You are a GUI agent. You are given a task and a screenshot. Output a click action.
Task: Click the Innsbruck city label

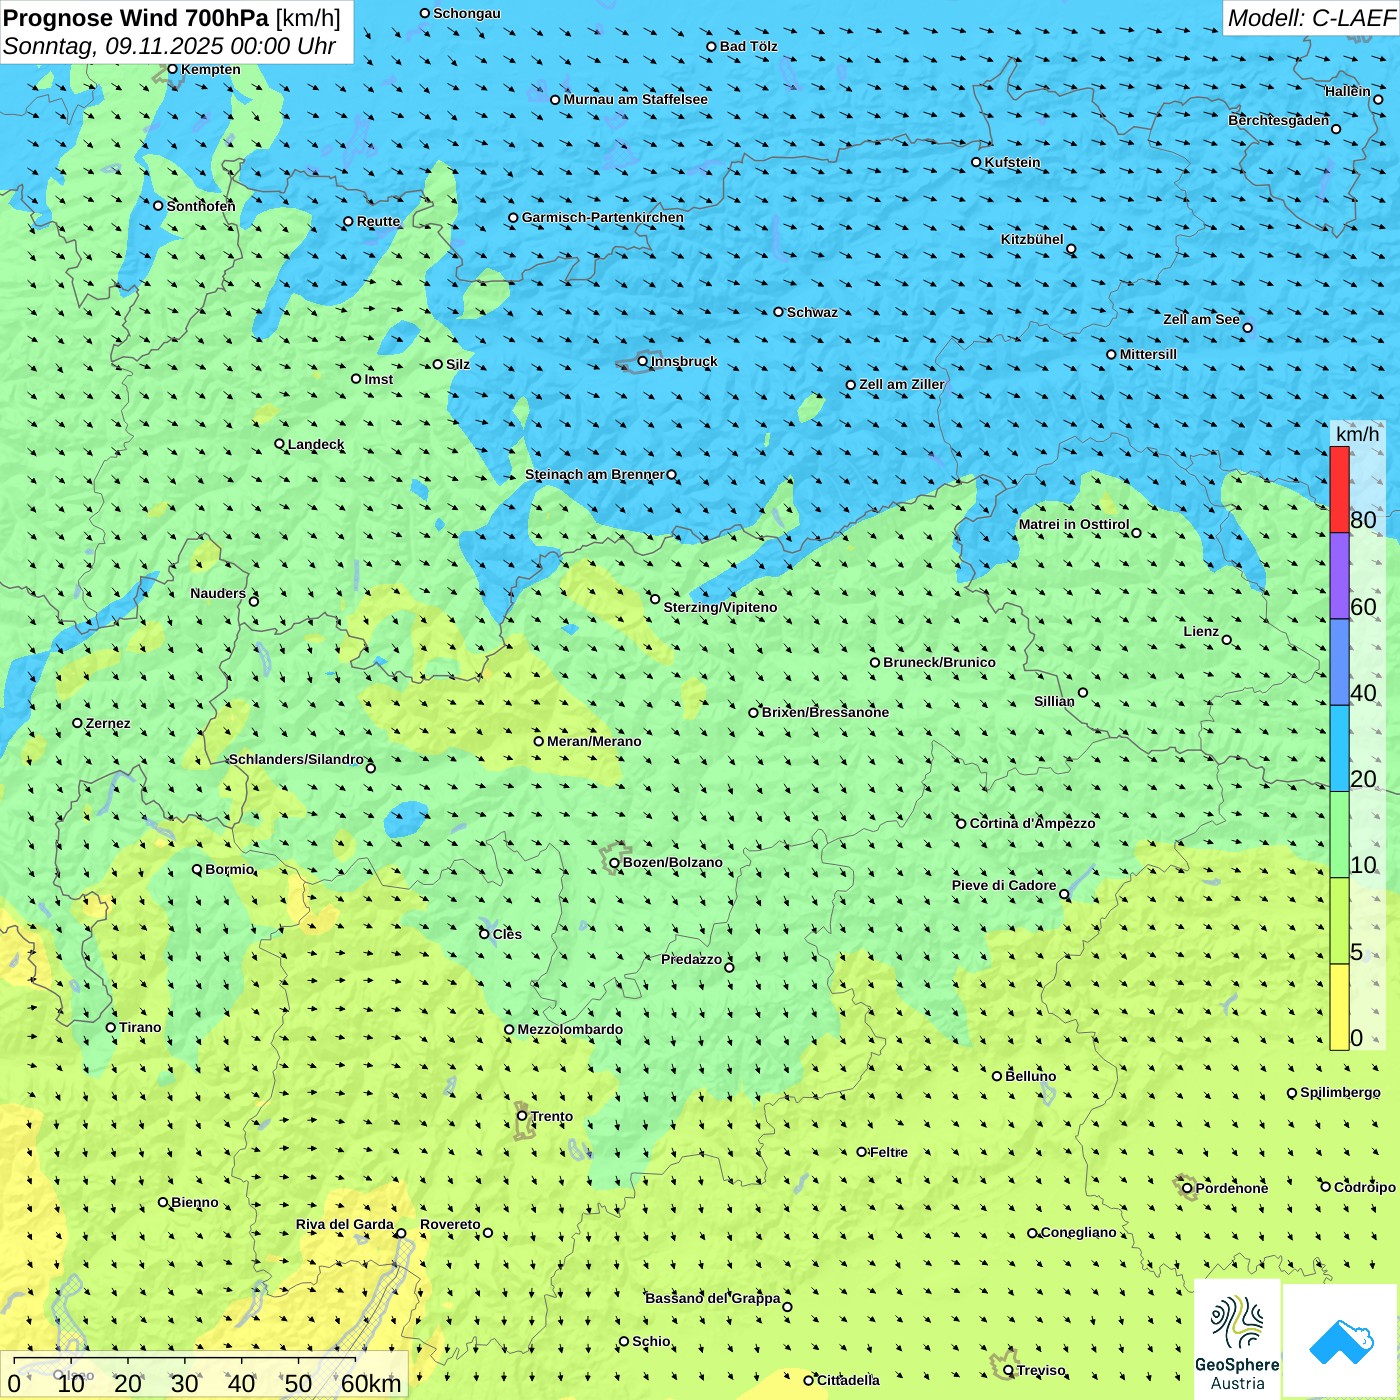[x=684, y=361]
